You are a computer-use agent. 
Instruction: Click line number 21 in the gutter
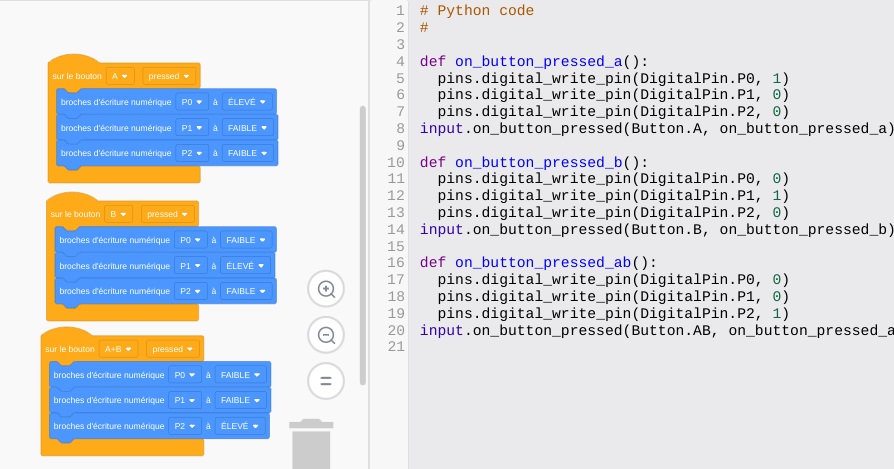[x=396, y=347]
